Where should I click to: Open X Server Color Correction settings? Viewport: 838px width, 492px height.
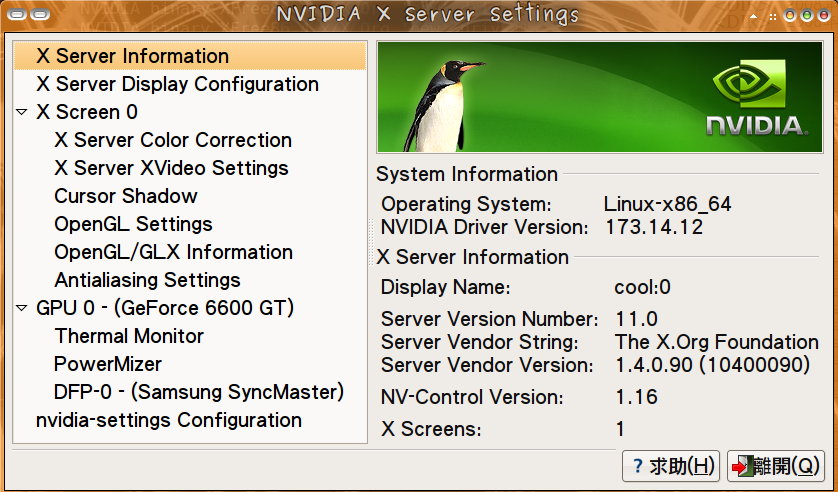pyautogui.click(x=173, y=140)
